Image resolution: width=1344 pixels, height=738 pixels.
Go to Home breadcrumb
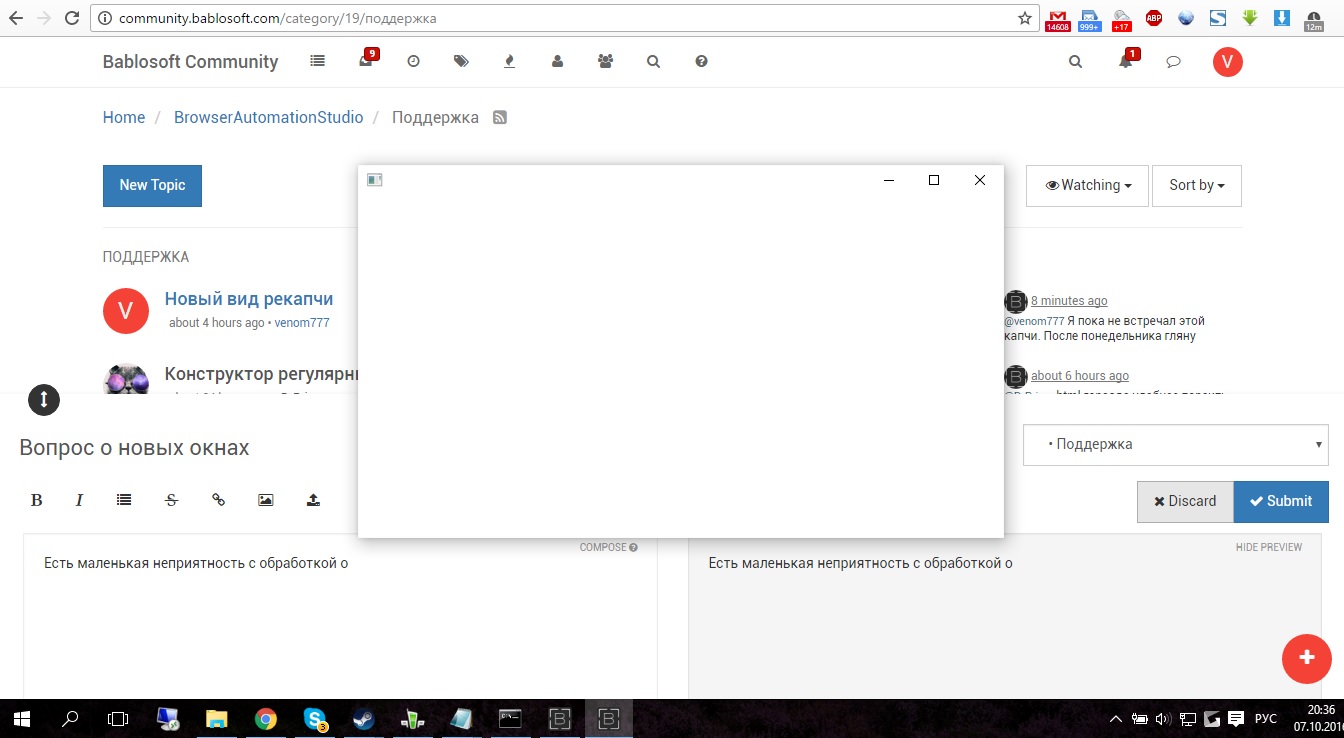(x=124, y=117)
